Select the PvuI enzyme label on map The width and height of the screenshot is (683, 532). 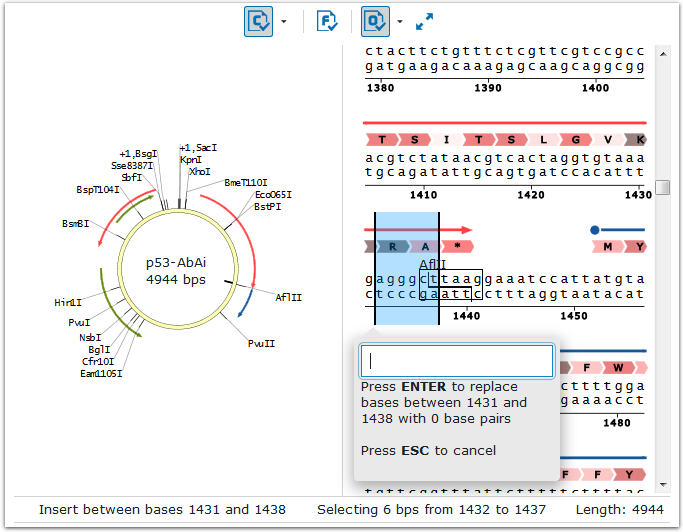click(79, 322)
